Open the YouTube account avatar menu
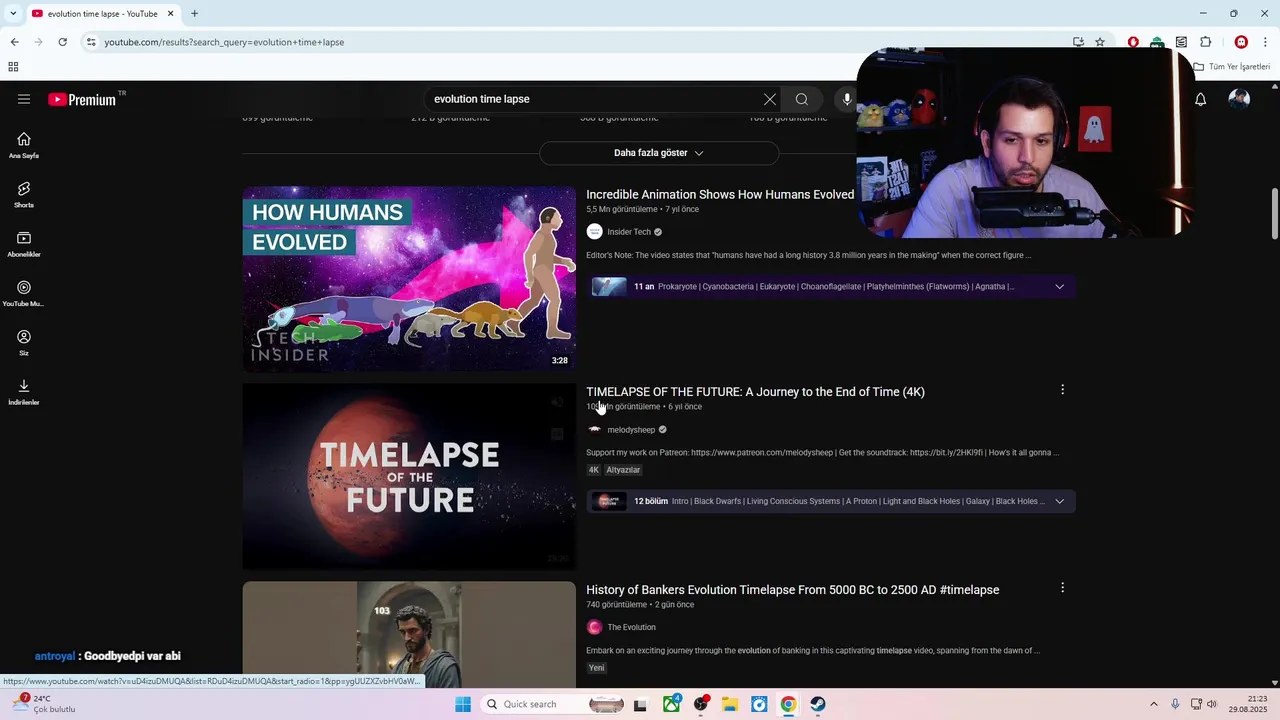The image size is (1280, 720). point(1239,99)
